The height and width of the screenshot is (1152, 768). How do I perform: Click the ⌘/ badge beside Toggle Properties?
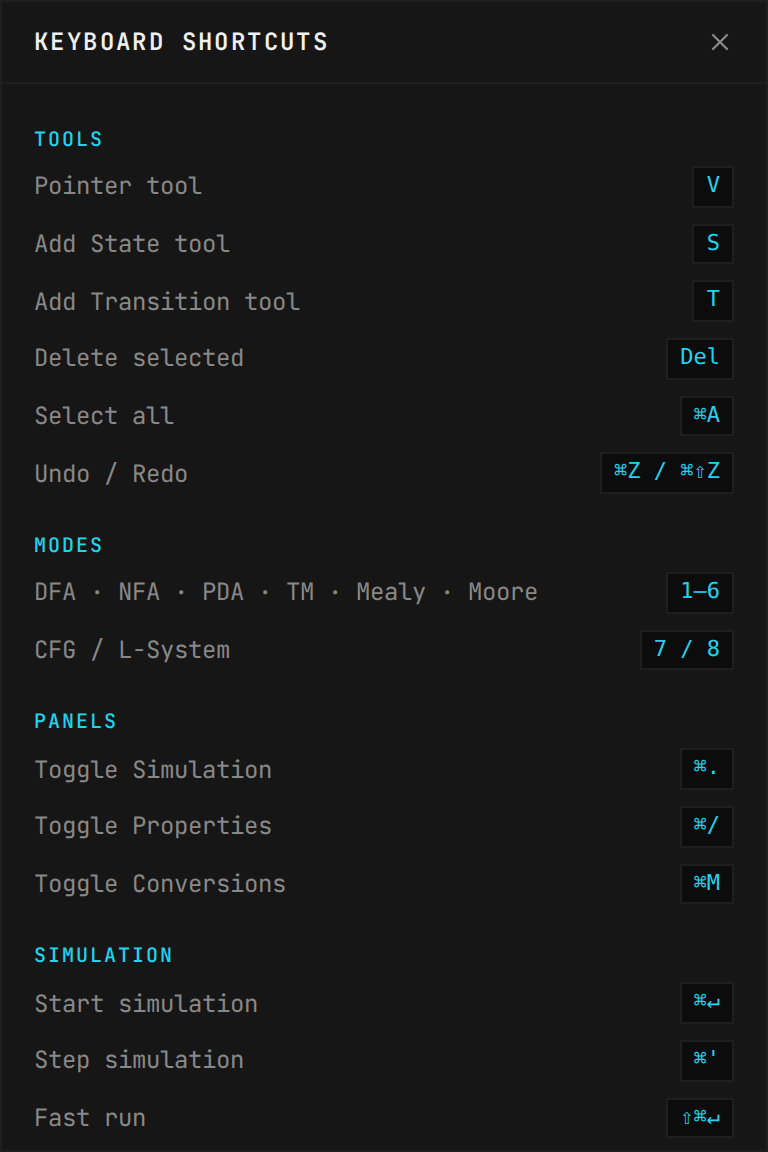tap(707, 826)
